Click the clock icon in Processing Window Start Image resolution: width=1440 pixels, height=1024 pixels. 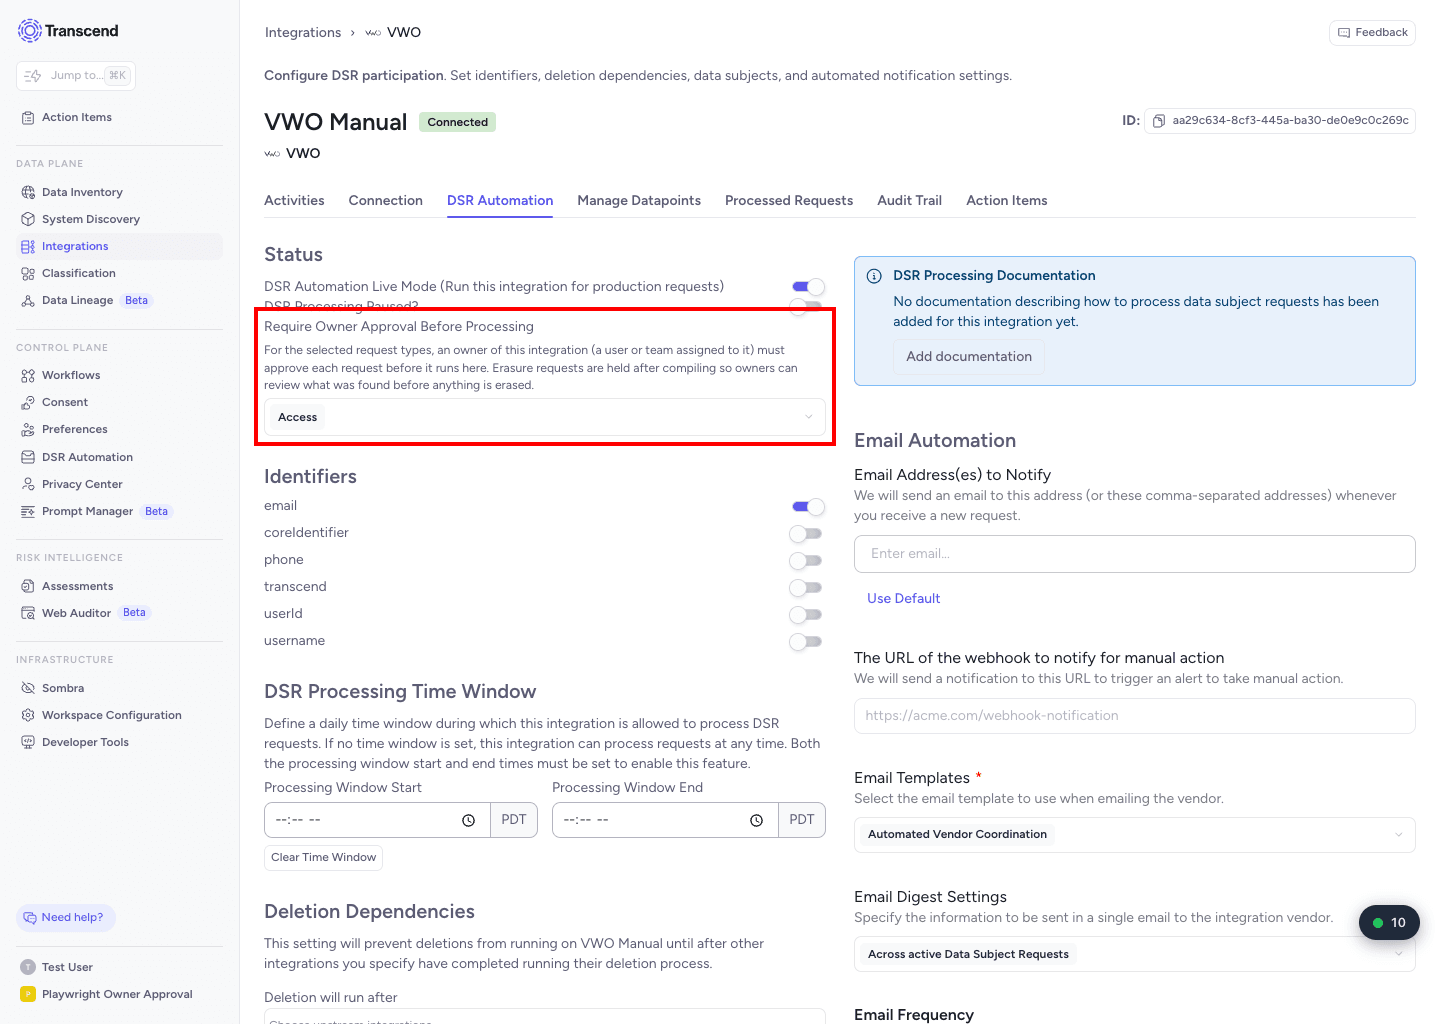coord(468,820)
